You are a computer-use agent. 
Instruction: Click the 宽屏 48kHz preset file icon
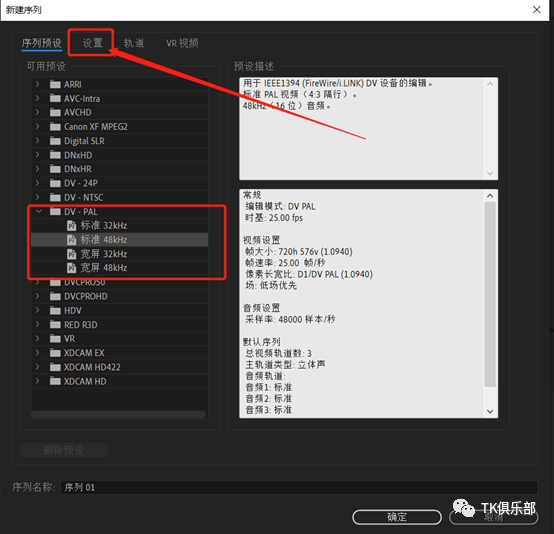(x=71, y=268)
